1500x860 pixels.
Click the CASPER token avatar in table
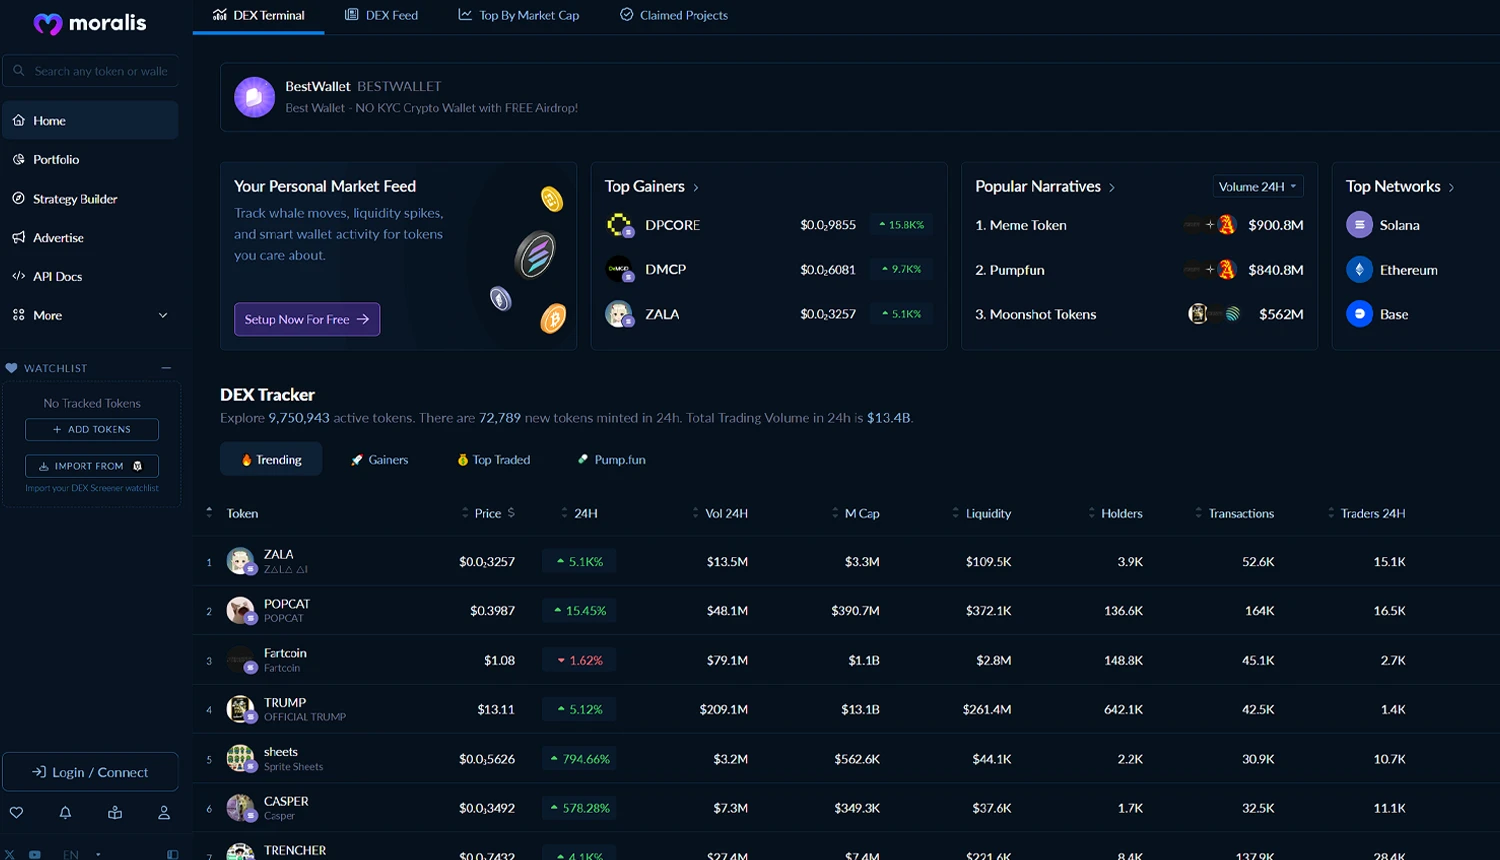click(240, 807)
